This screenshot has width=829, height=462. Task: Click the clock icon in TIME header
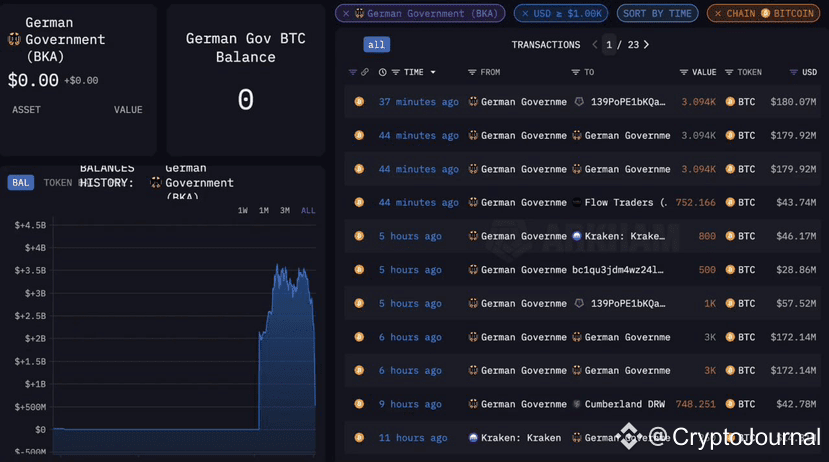[382, 72]
